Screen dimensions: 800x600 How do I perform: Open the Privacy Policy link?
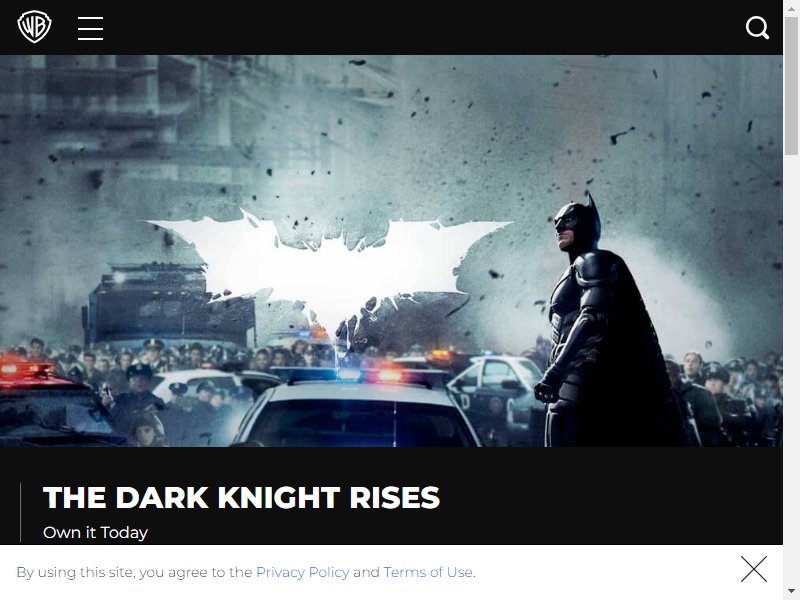click(303, 572)
